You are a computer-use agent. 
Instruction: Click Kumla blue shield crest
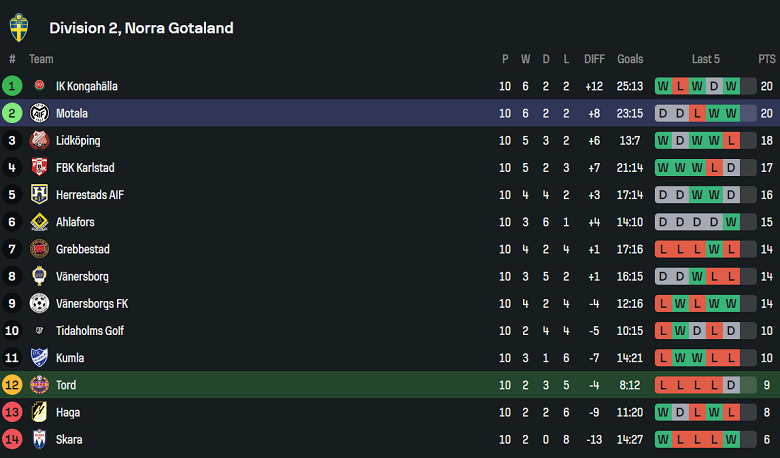click(39, 358)
